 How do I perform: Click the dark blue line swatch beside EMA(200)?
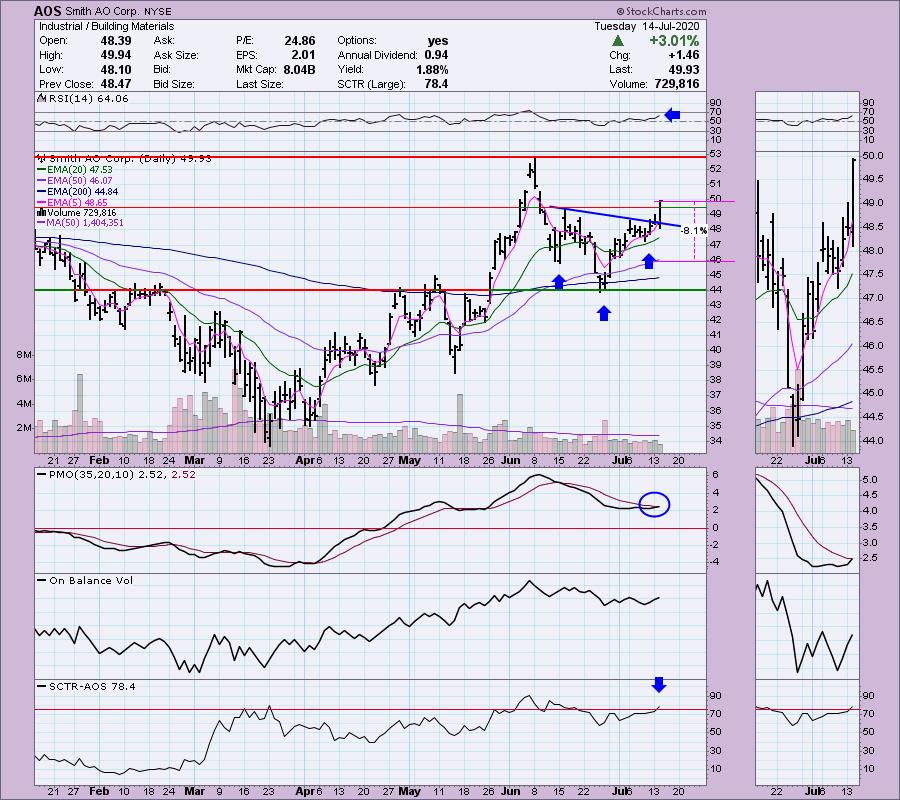coord(41,192)
